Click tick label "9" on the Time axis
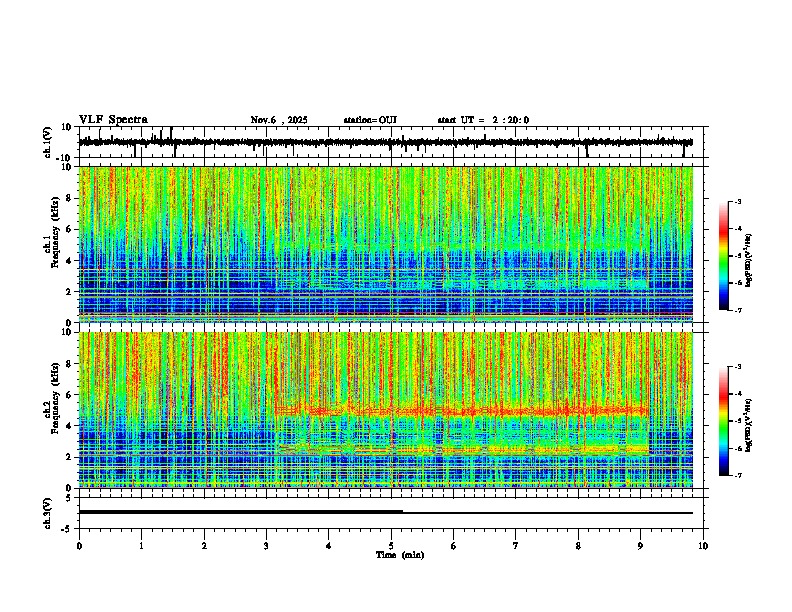 coord(641,546)
